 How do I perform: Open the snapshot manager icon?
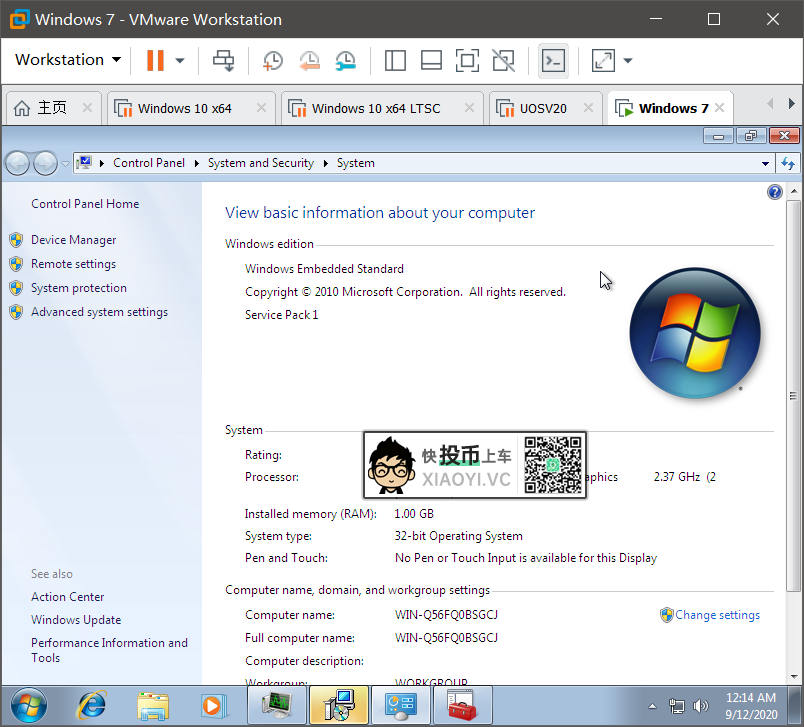coord(345,60)
